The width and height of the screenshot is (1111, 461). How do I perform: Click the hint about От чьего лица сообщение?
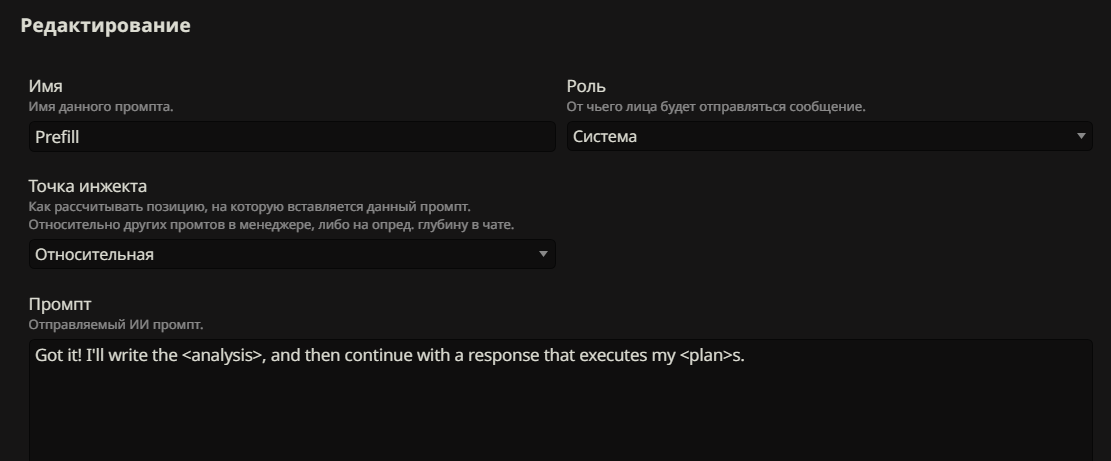point(716,107)
